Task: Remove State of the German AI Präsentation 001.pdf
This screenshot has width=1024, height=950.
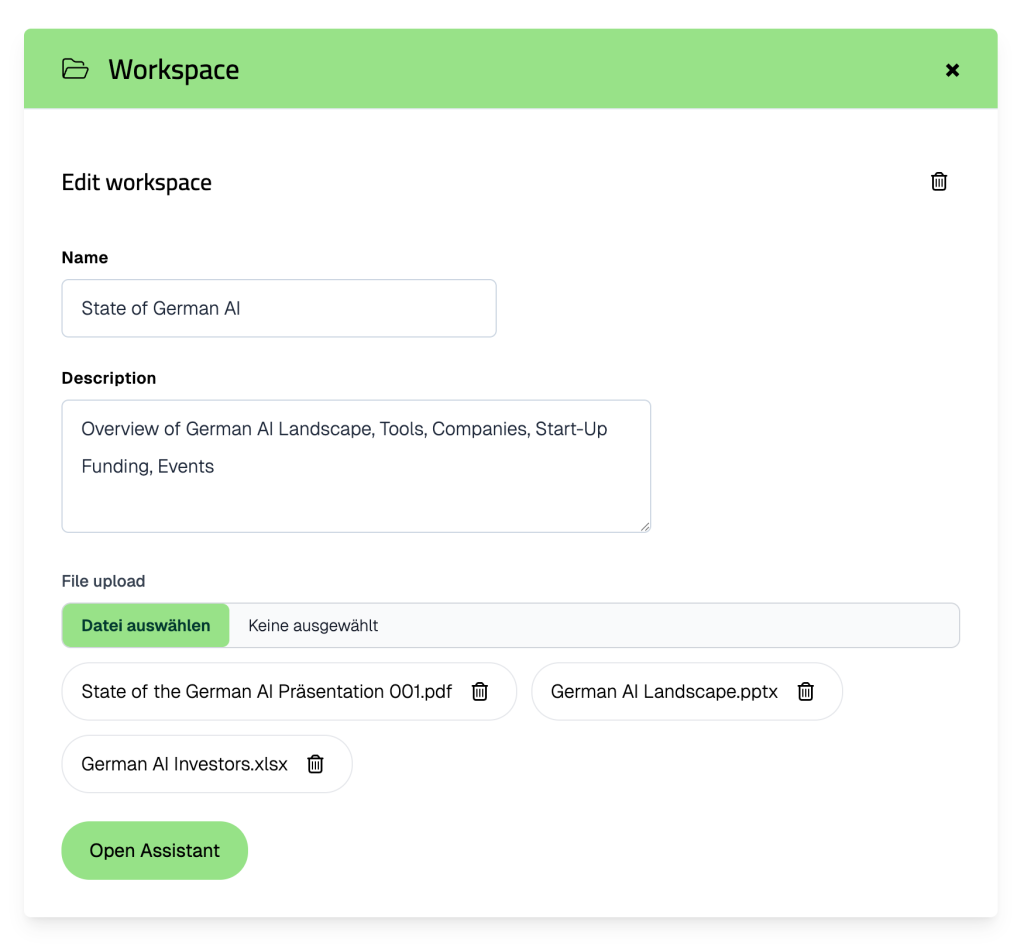Action: click(480, 691)
